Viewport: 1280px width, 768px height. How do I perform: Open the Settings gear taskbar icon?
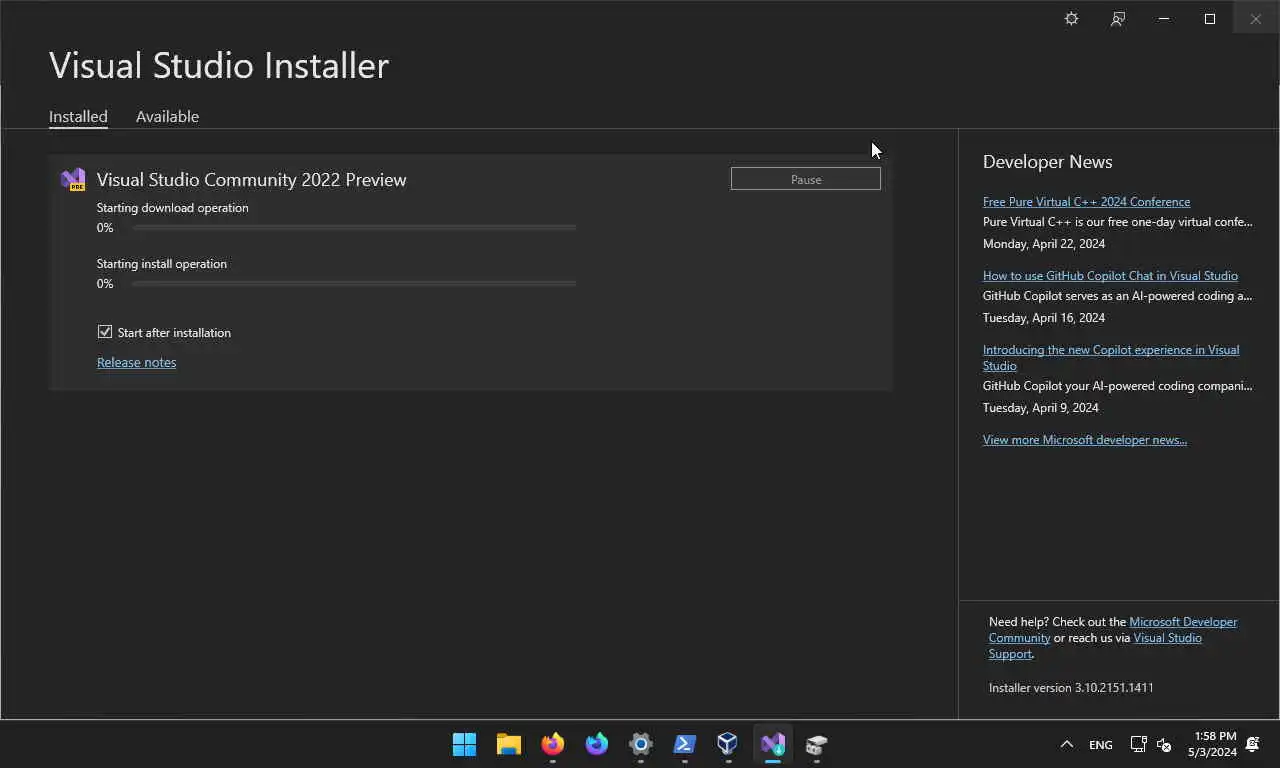click(641, 744)
